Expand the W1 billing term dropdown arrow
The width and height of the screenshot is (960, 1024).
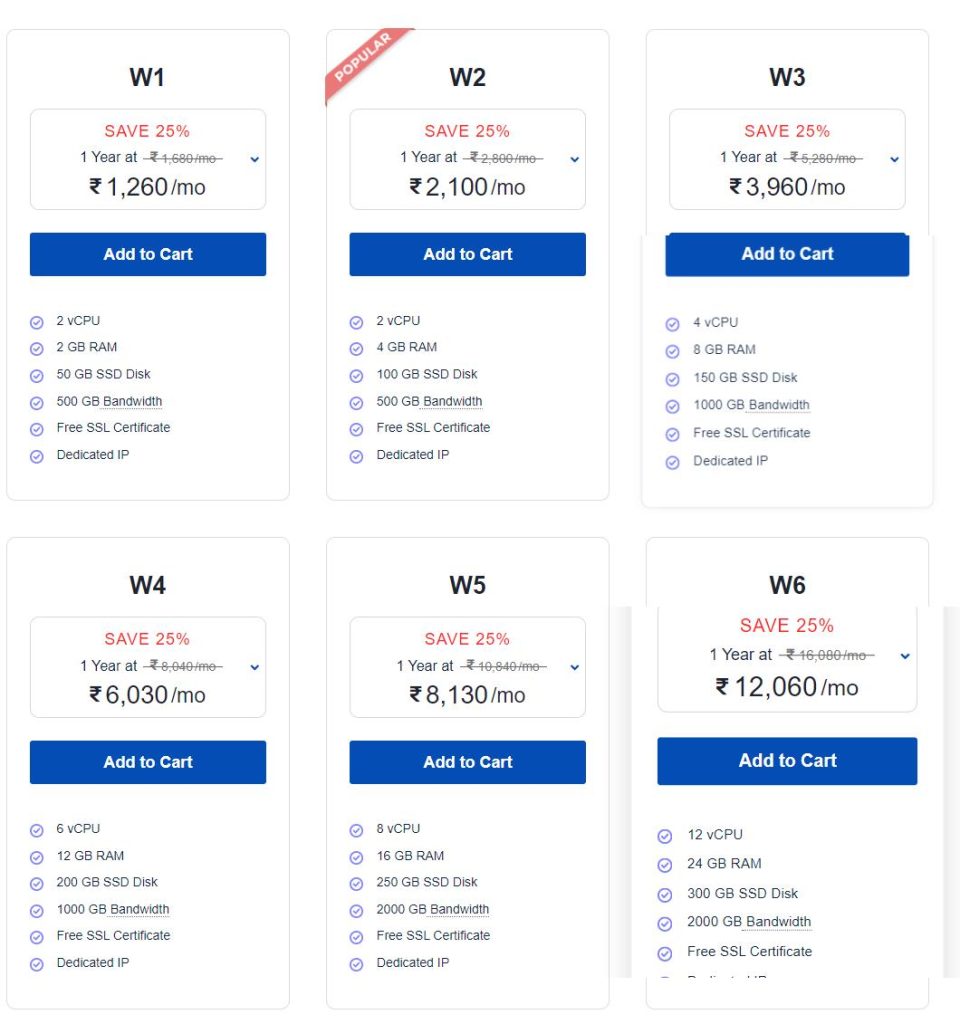tap(255, 159)
